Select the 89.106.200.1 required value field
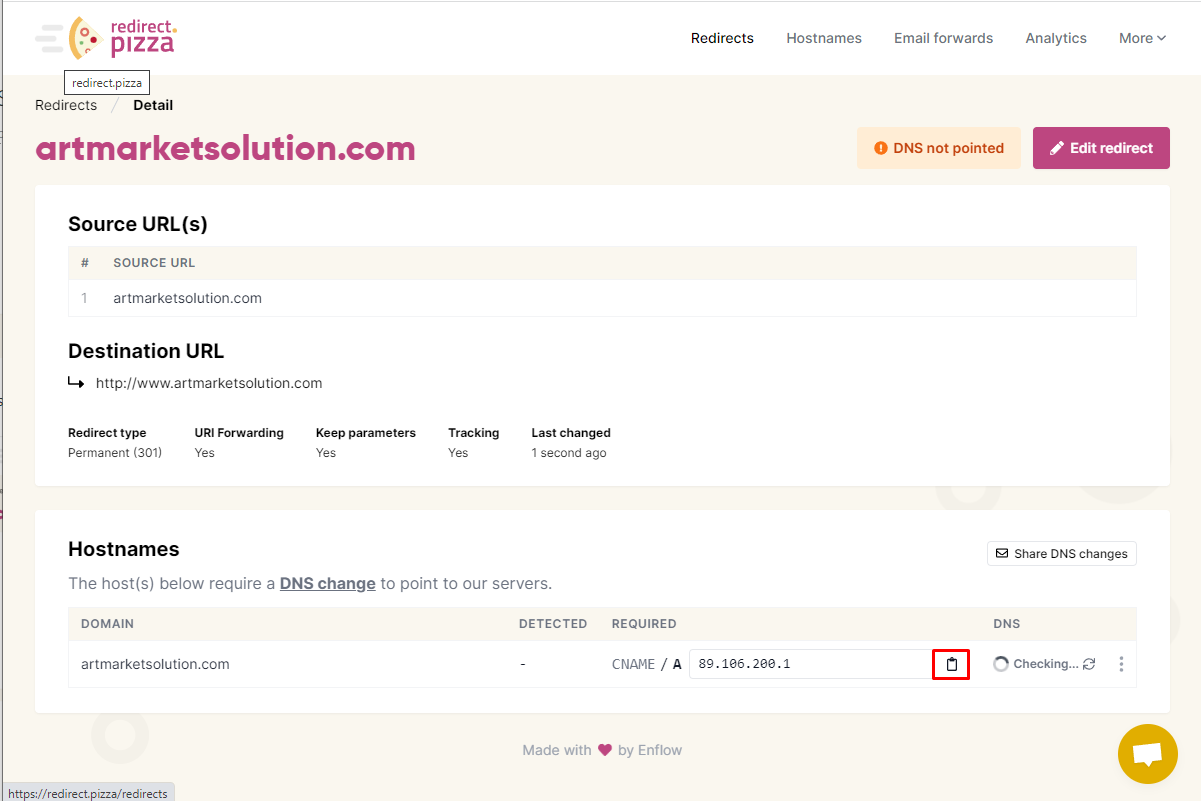Image resolution: width=1201 pixels, height=801 pixels. (x=811, y=664)
